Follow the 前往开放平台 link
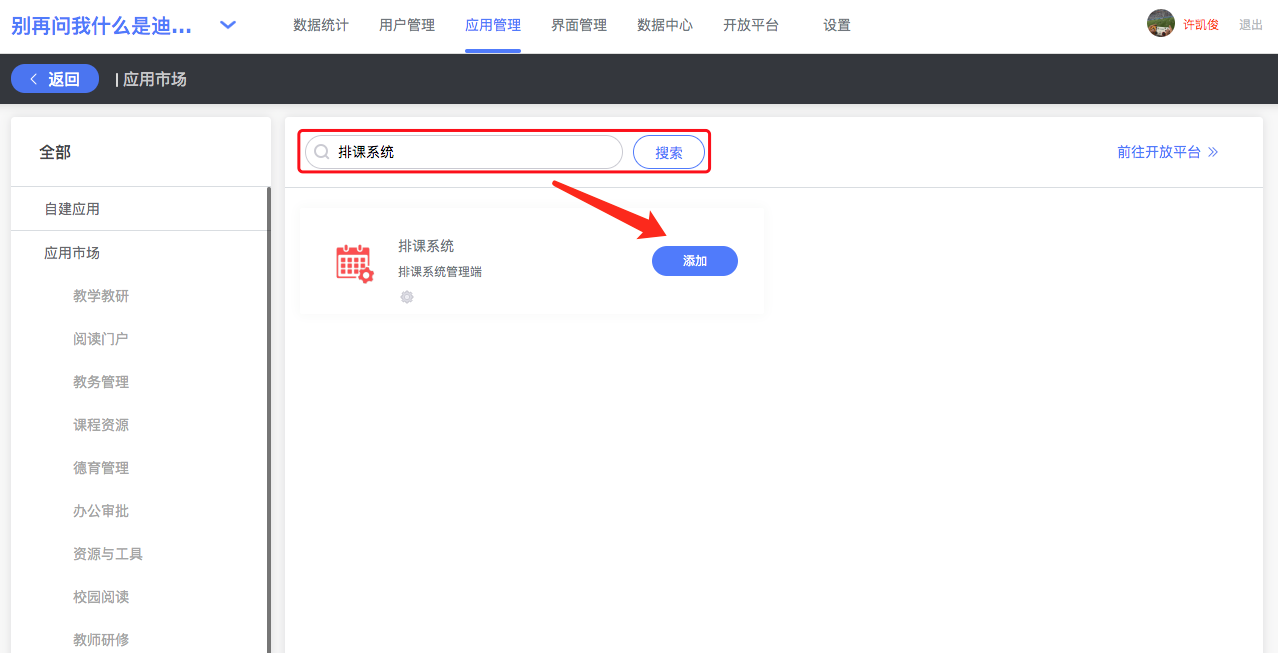 (x=1168, y=152)
